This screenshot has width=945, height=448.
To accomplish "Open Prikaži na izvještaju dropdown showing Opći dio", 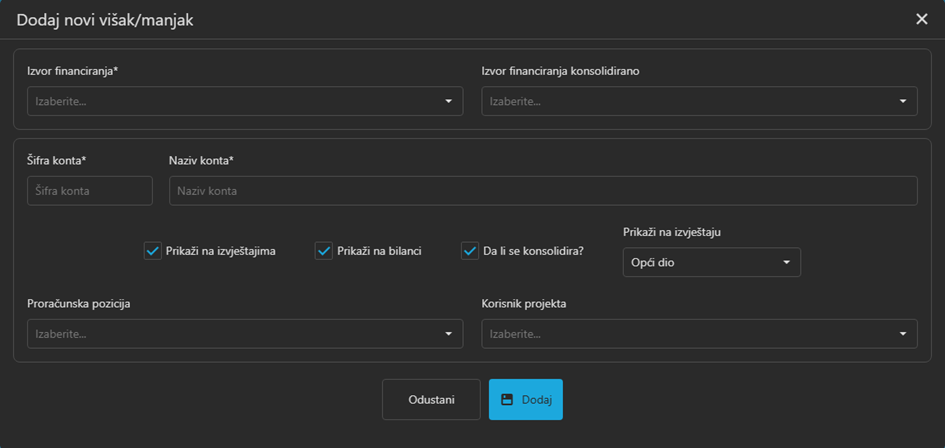I will (700, 262).
